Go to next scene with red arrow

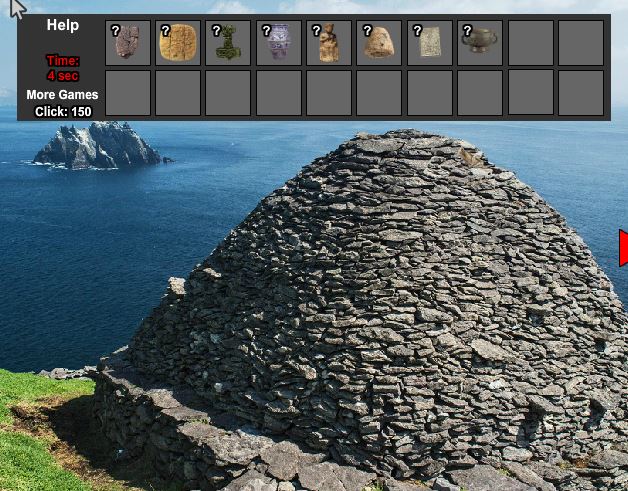point(623,248)
